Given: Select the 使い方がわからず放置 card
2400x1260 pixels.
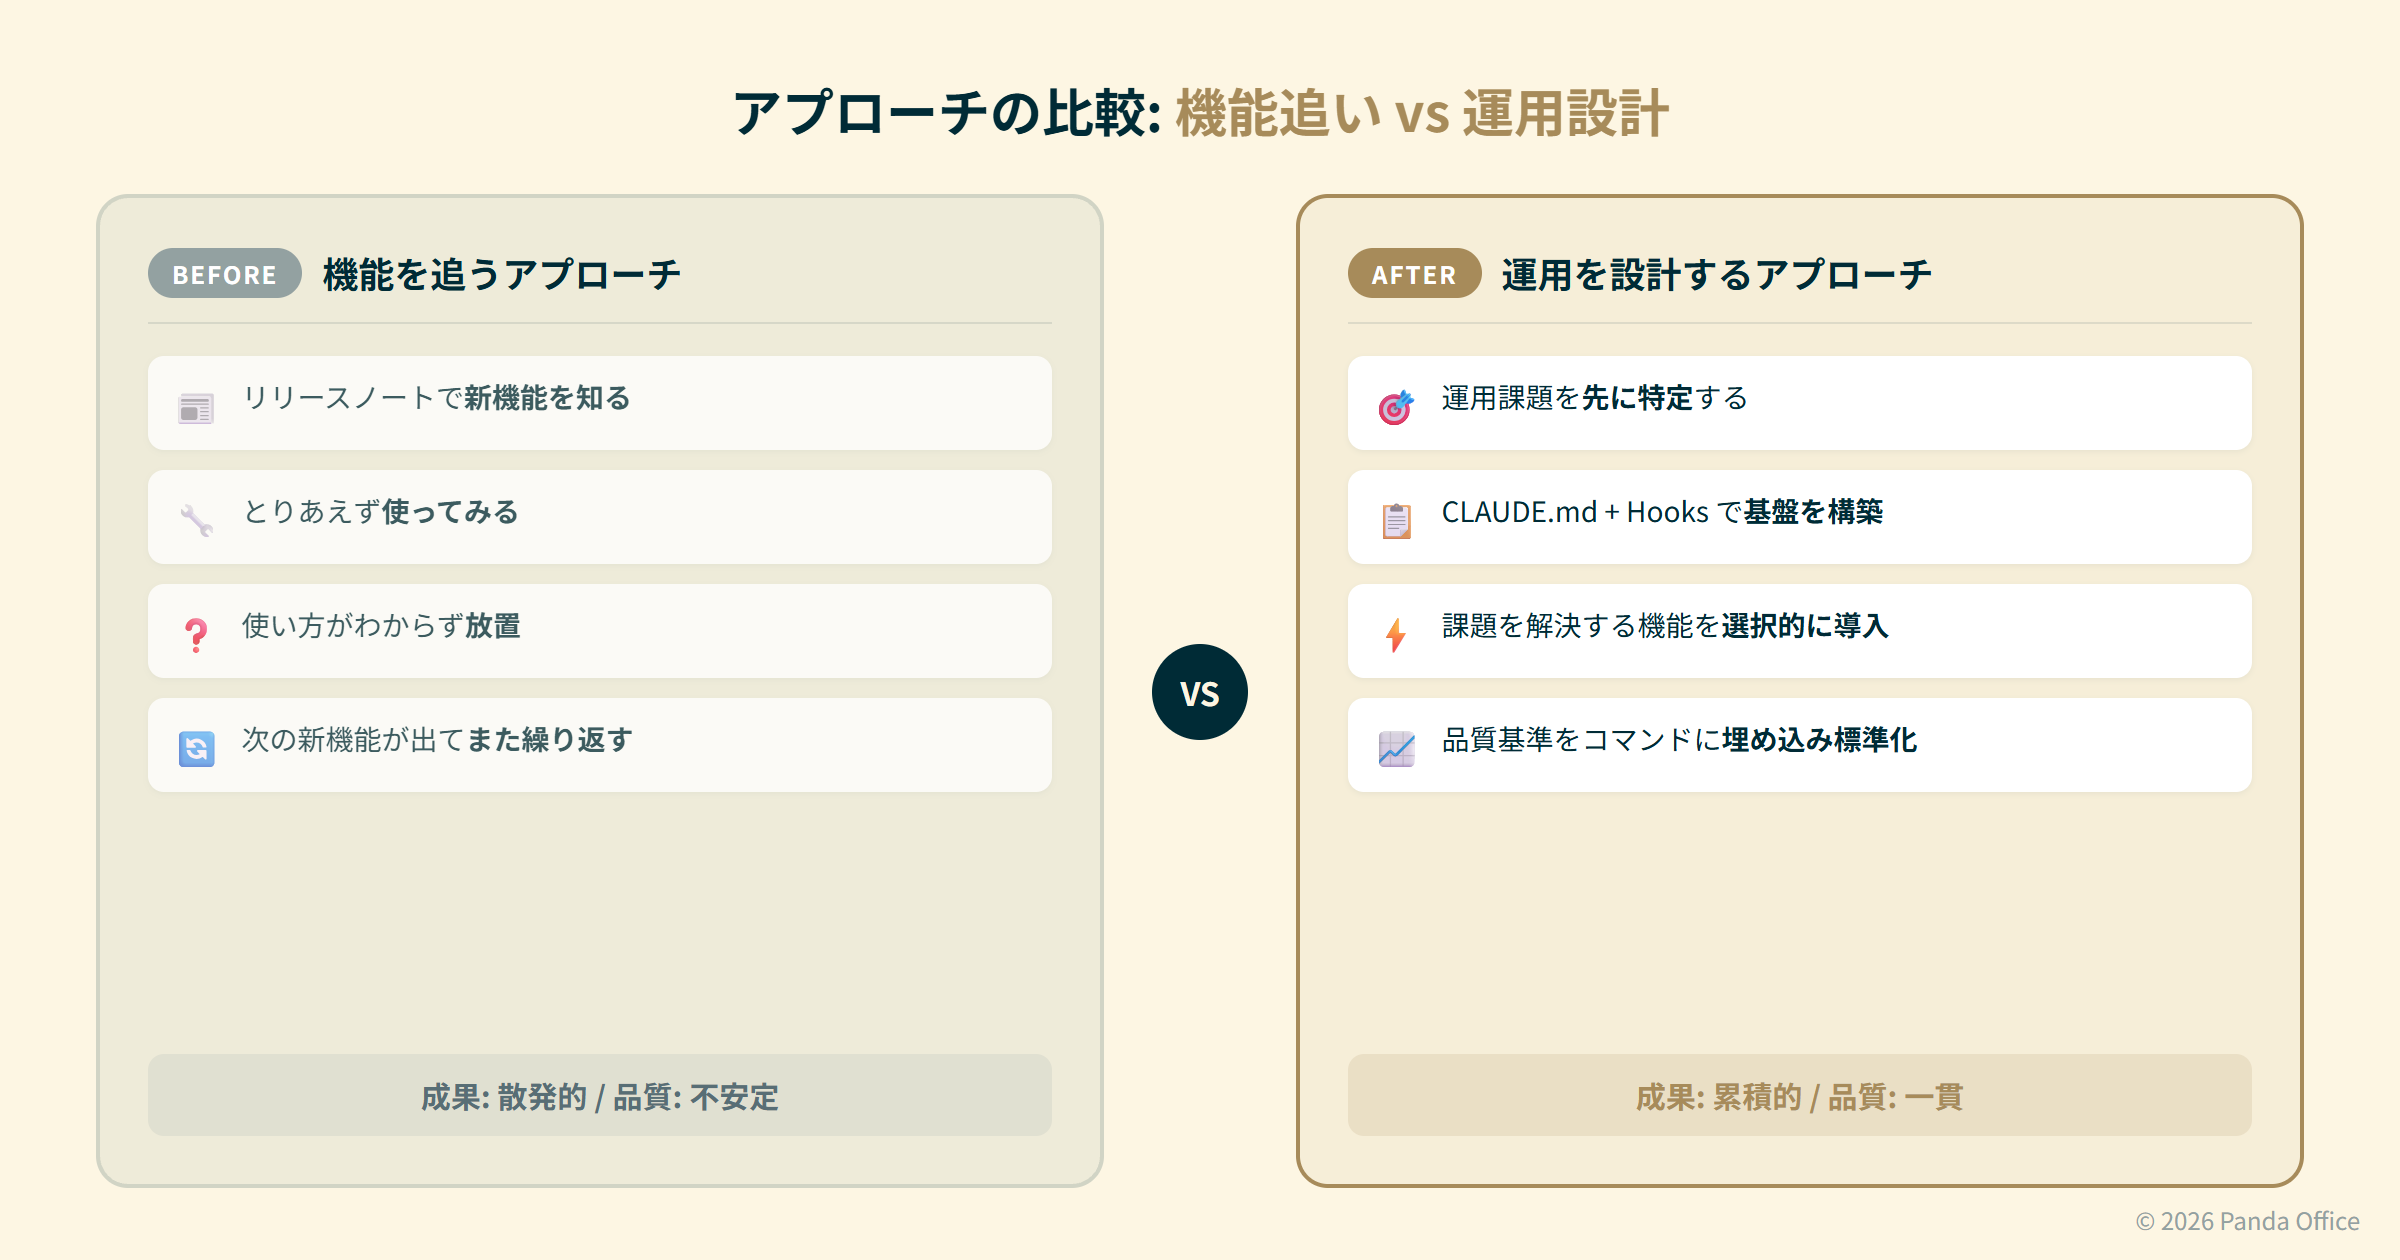Looking at the screenshot, I should pyautogui.click(x=600, y=631).
